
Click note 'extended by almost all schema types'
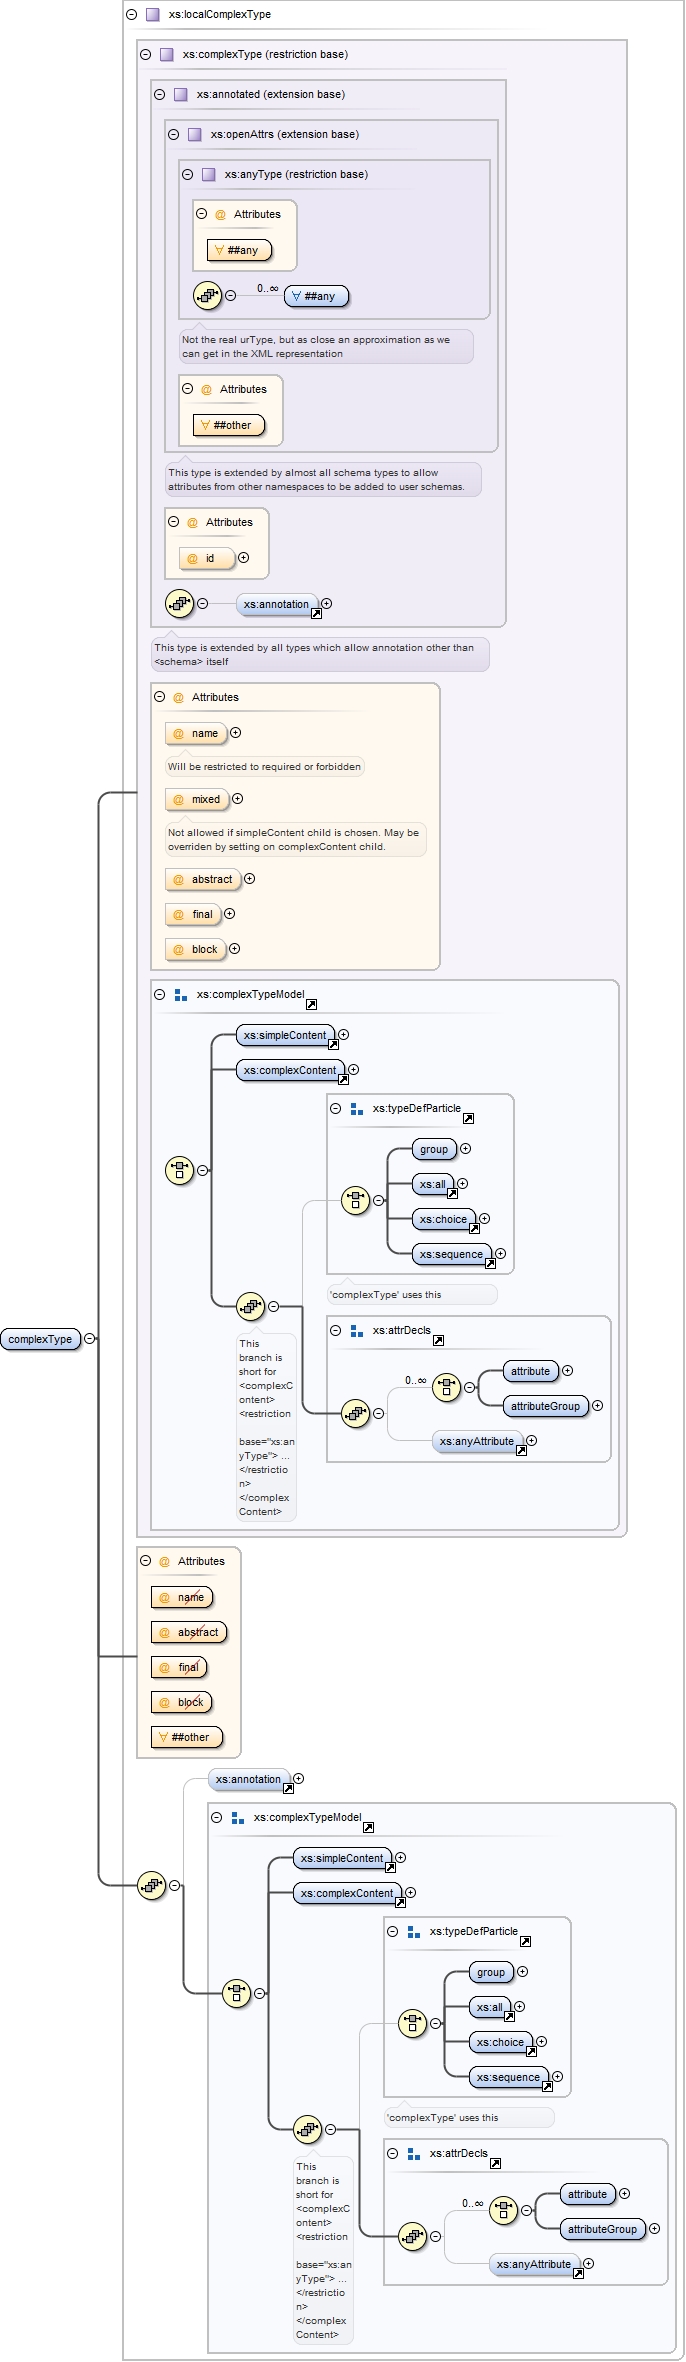coord(323,480)
